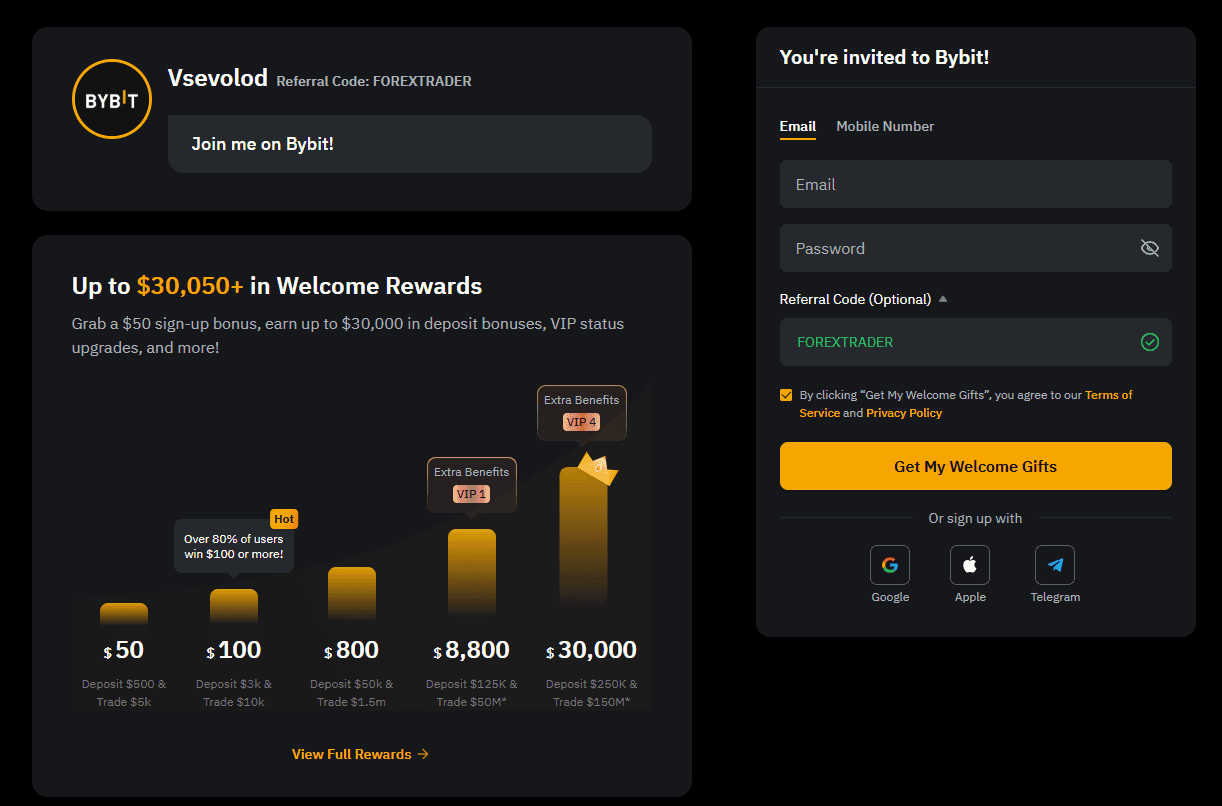This screenshot has width=1222, height=806.
Task: Click the VIP 4 badge
Action: click(x=581, y=422)
